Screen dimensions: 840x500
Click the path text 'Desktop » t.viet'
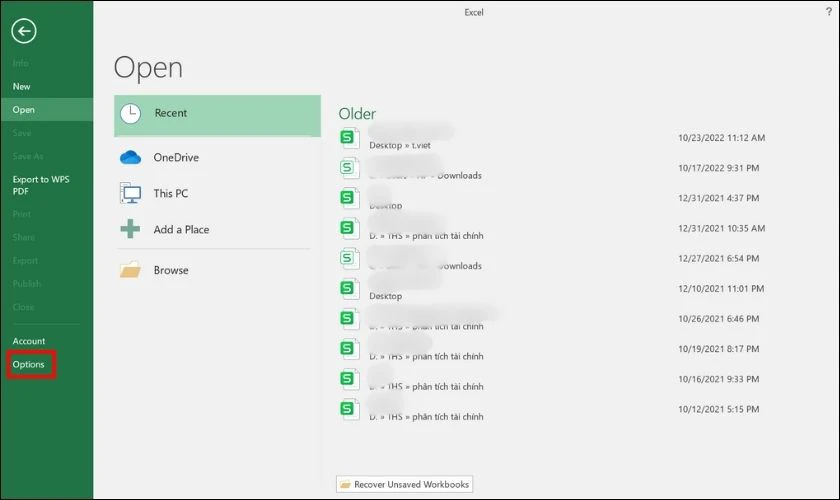[400, 145]
